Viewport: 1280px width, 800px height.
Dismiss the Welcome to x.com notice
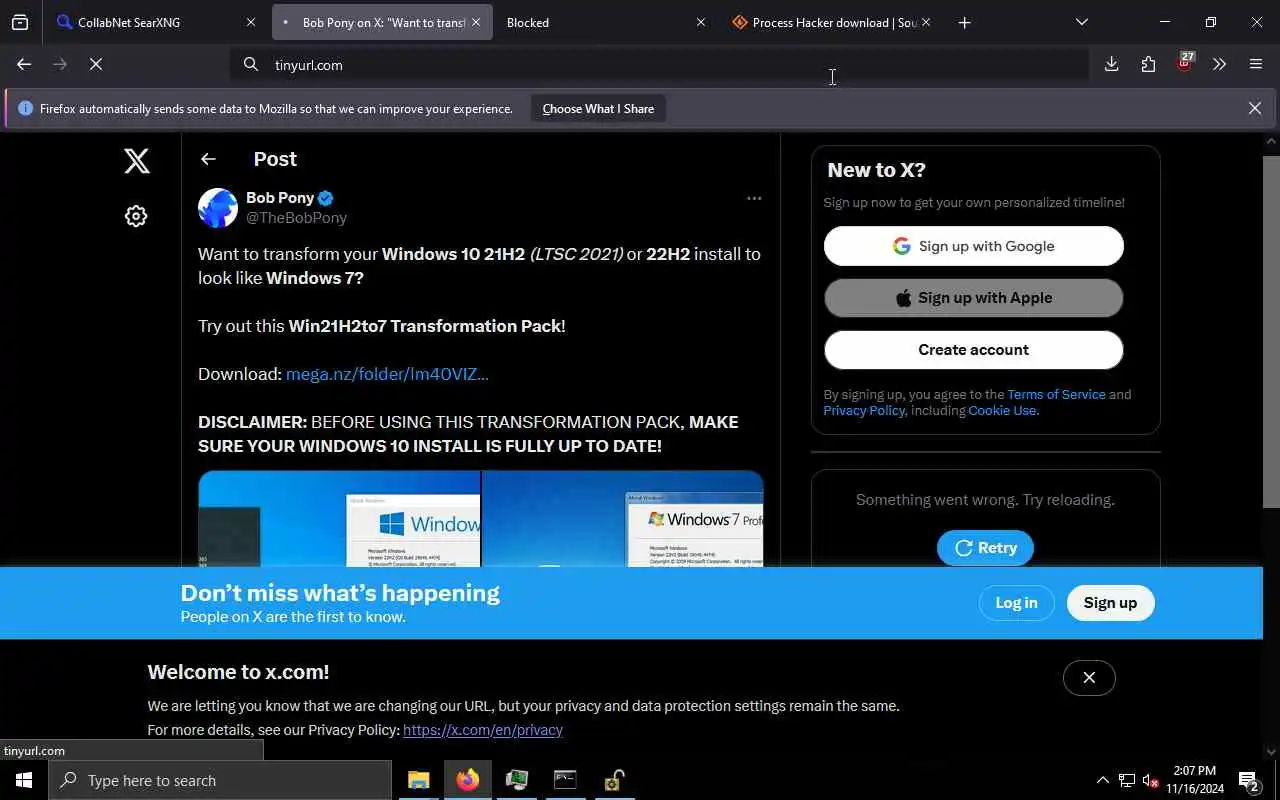pos(1089,678)
